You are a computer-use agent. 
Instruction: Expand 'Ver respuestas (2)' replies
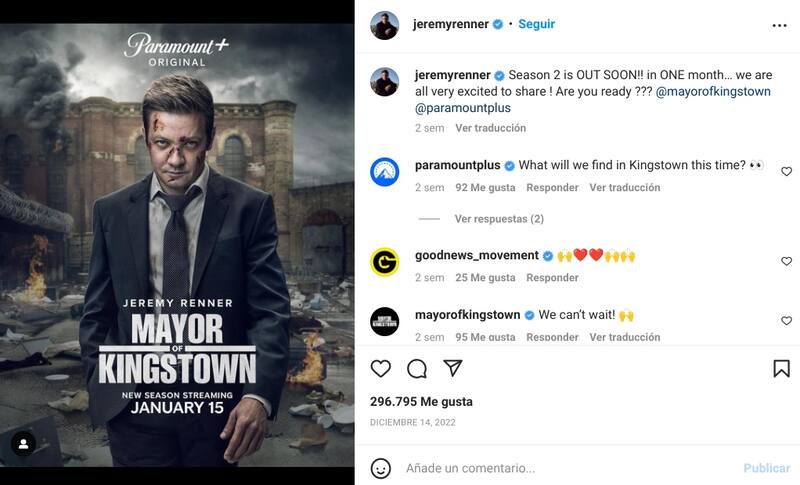[x=499, y=218]
